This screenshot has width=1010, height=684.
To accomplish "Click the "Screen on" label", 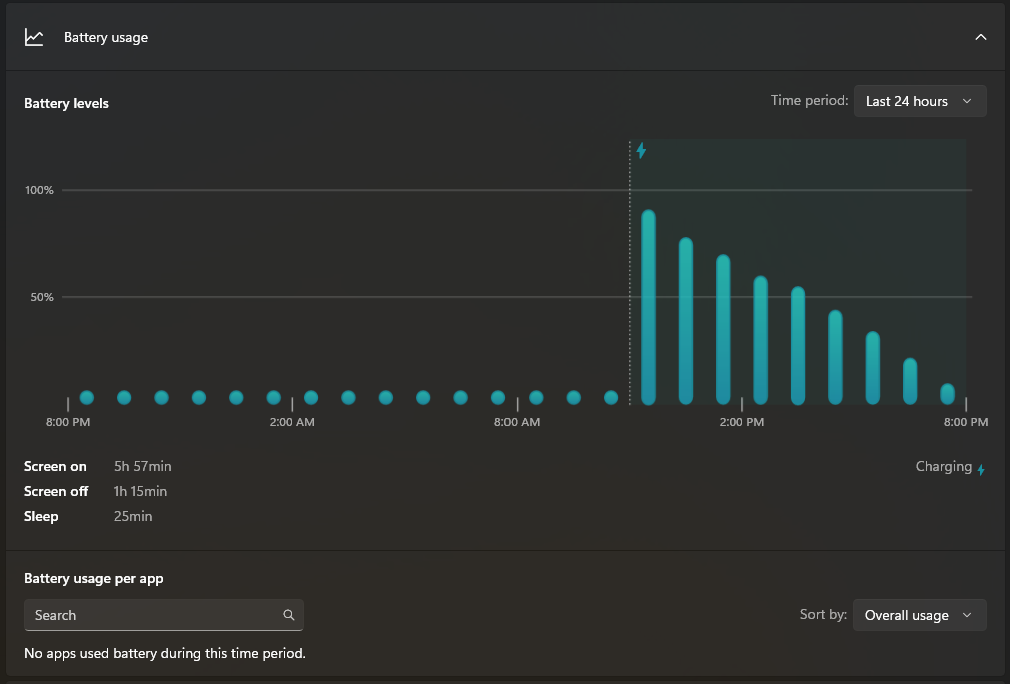I will point(55,466).
